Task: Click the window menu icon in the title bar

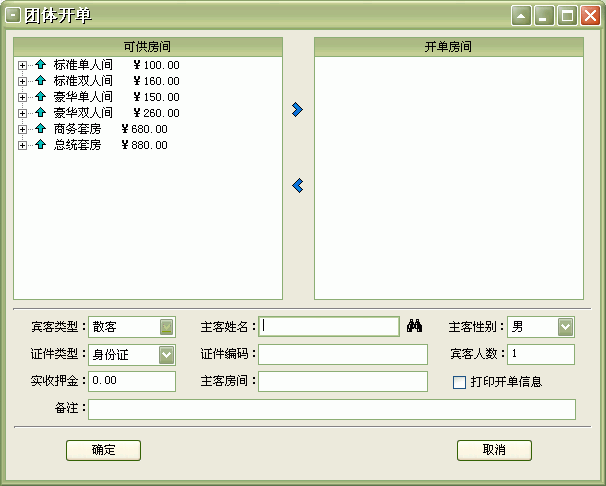Action: [14, 15]
